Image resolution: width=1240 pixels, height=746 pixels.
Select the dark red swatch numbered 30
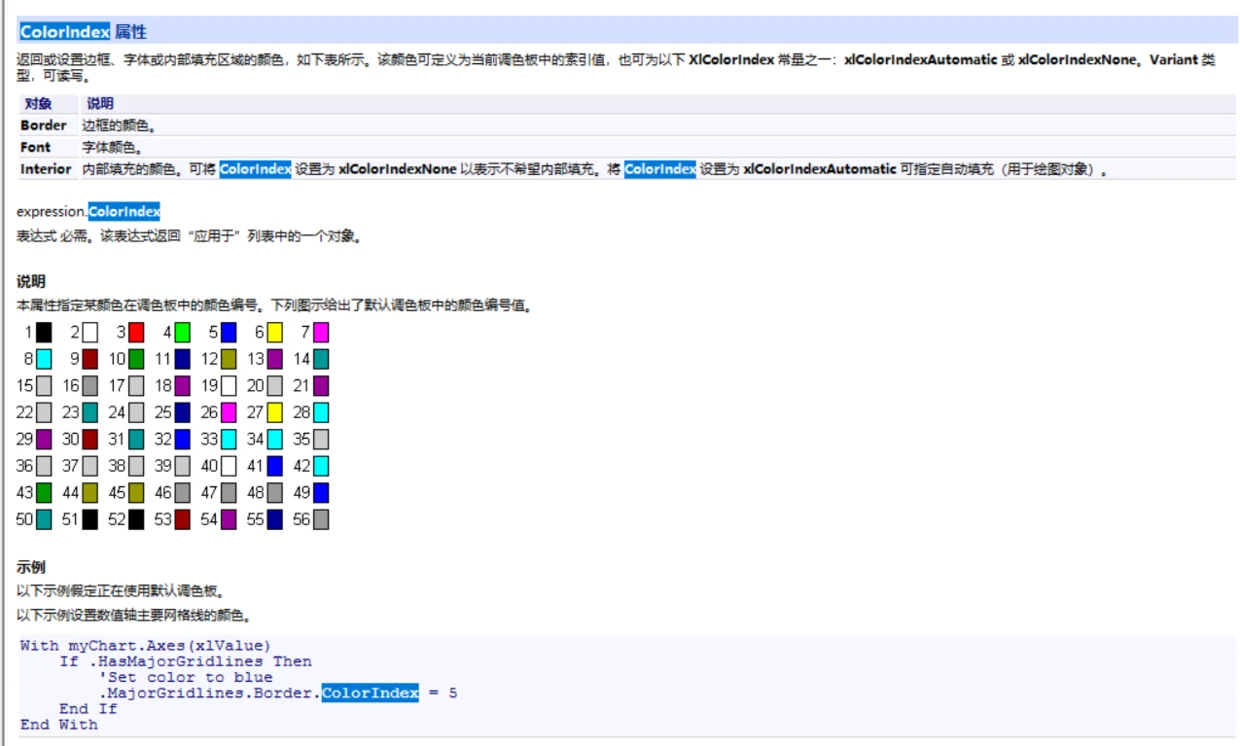(x=90, y=439)
